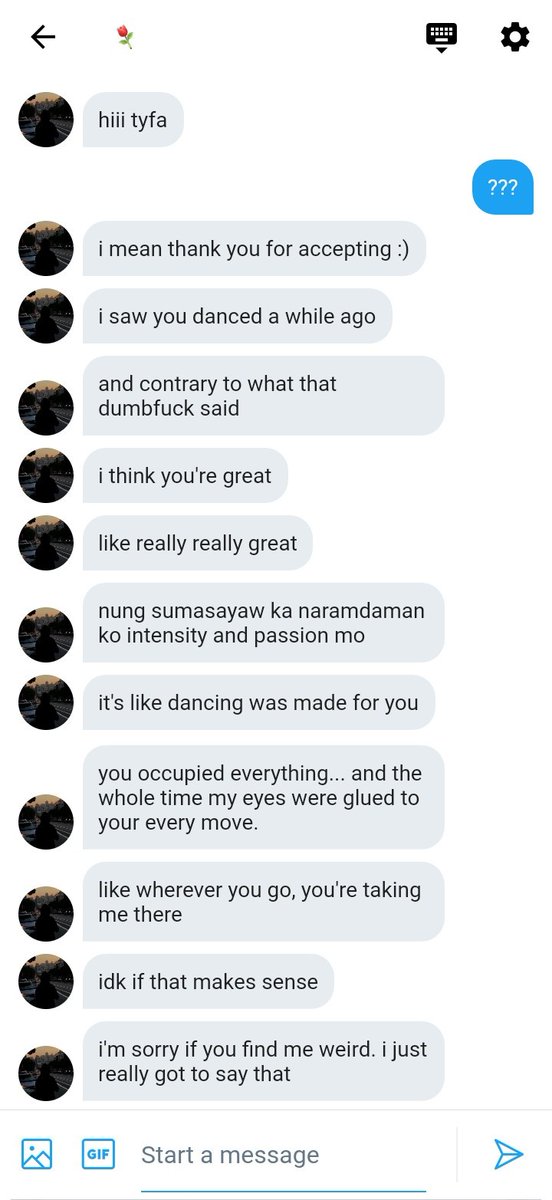Tap 'you occupied everything...' message
Viewport: 552px width, 1200px height.
(x=263, y=798)
